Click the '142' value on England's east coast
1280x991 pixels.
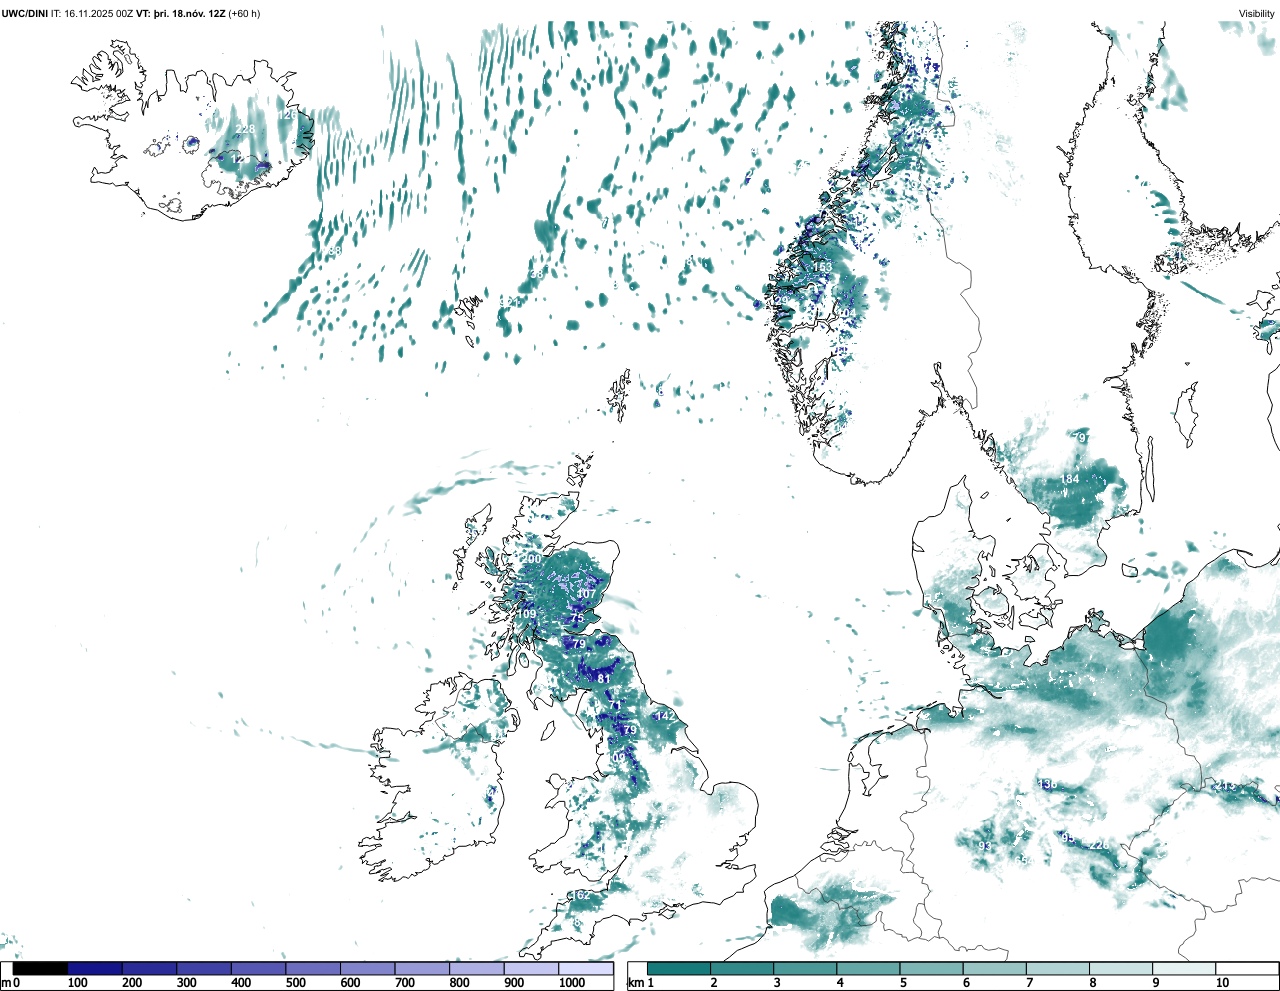pos(667,716)
